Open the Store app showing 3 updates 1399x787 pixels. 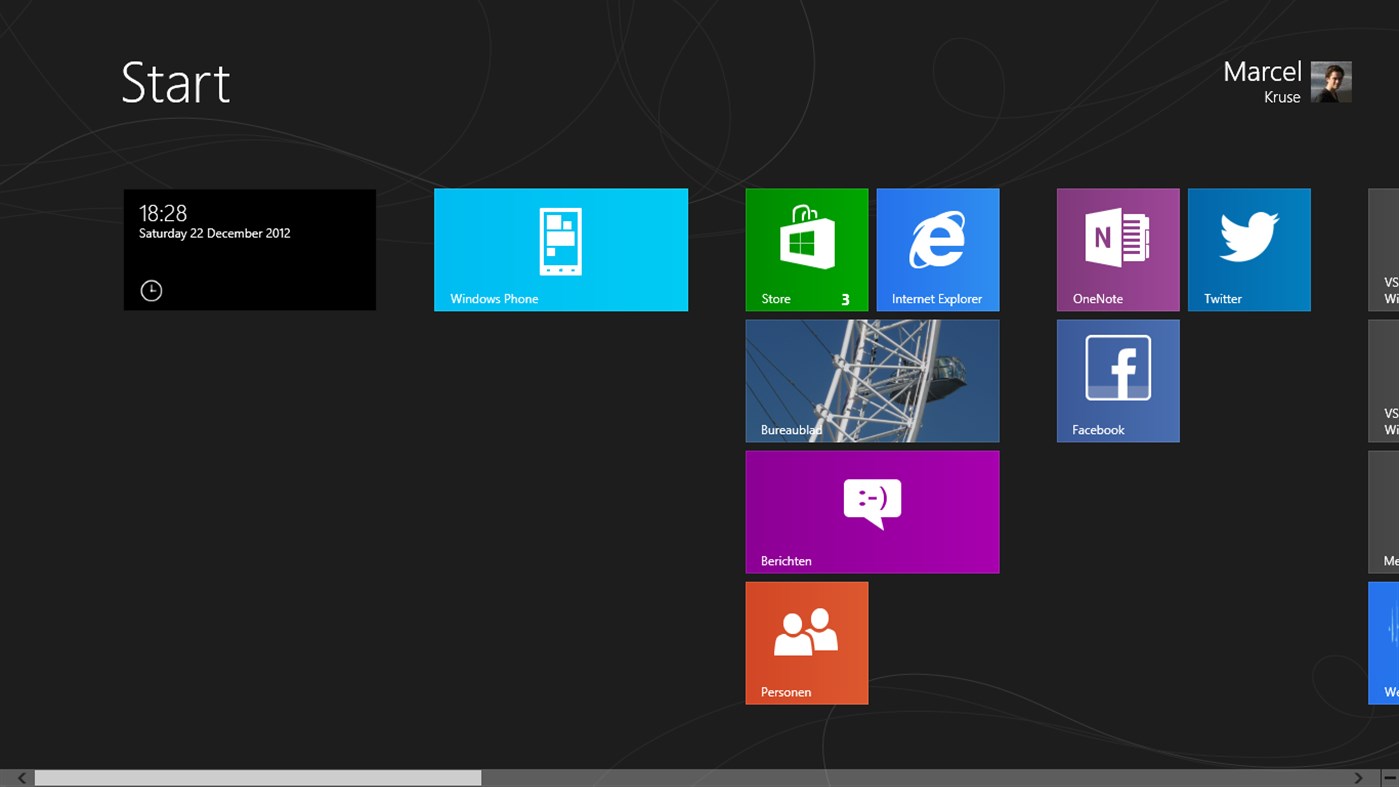coord(806,249)
